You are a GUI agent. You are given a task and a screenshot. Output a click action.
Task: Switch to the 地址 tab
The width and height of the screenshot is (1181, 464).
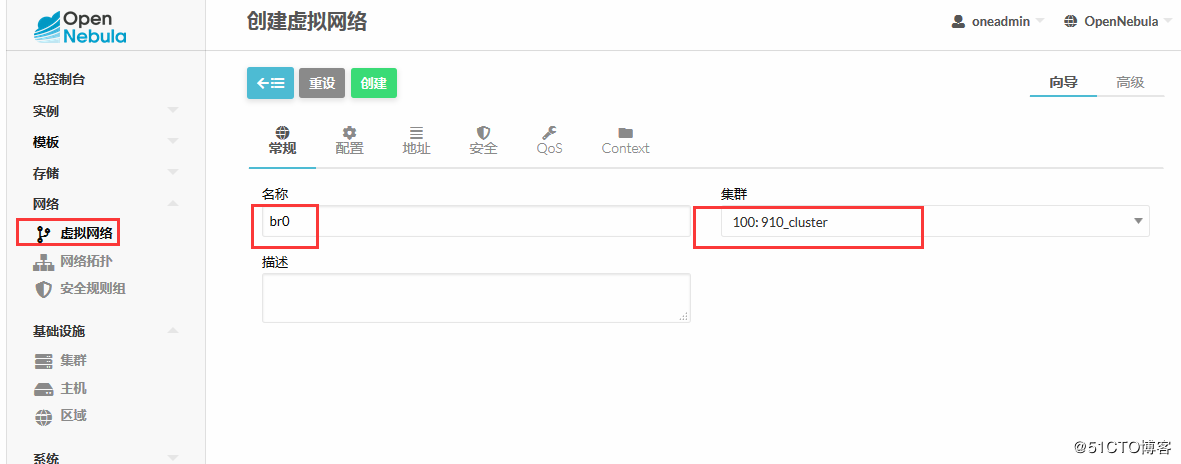416,140
